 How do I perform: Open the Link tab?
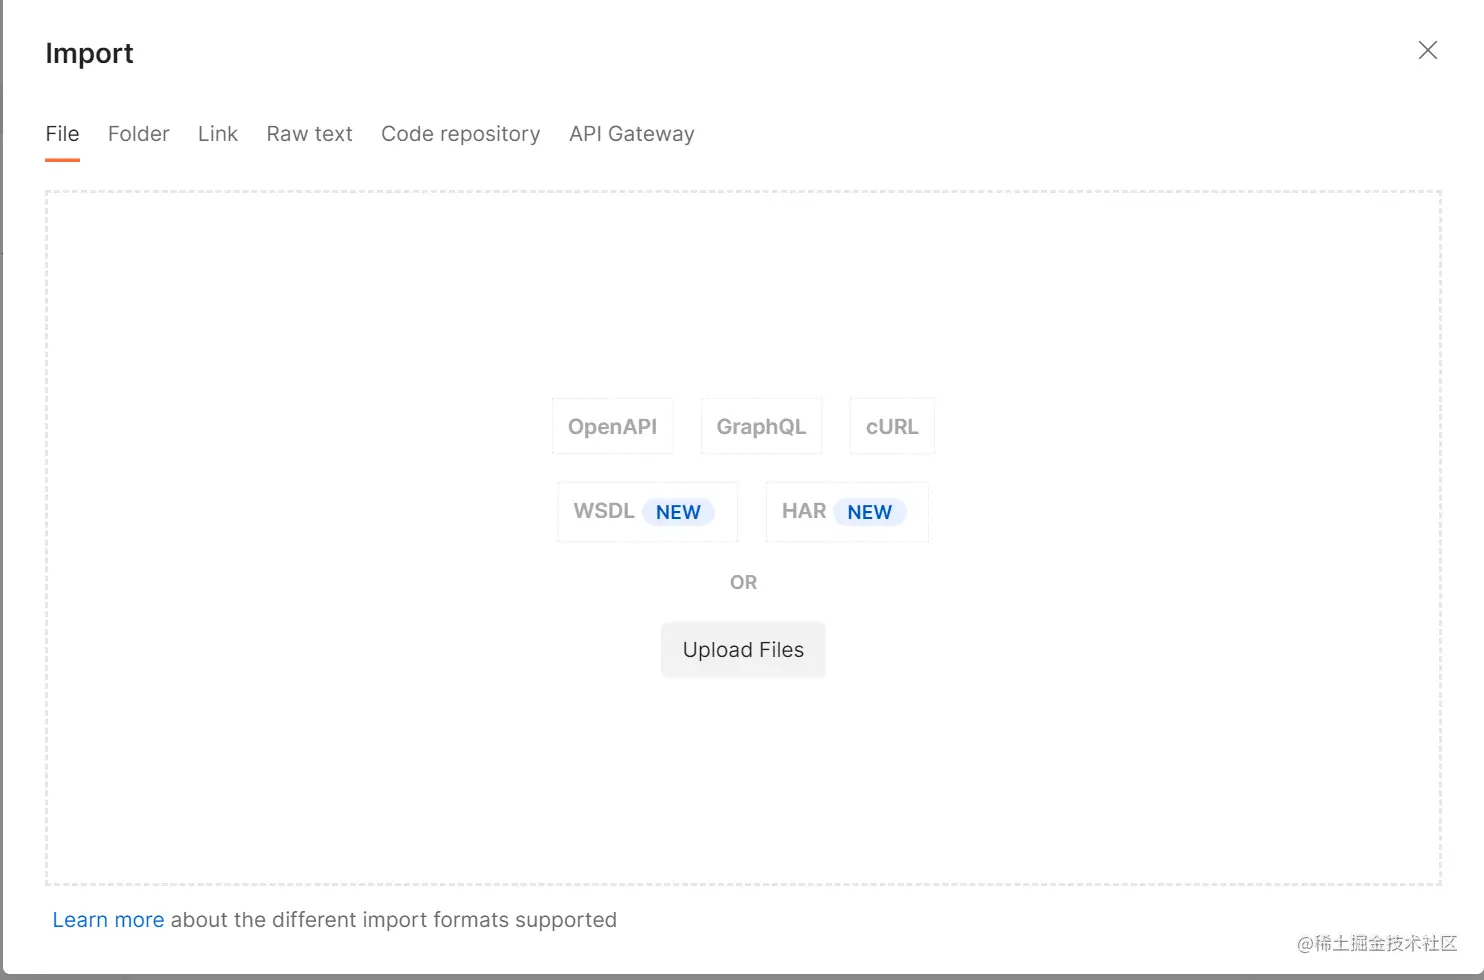[x=218, y=134]
